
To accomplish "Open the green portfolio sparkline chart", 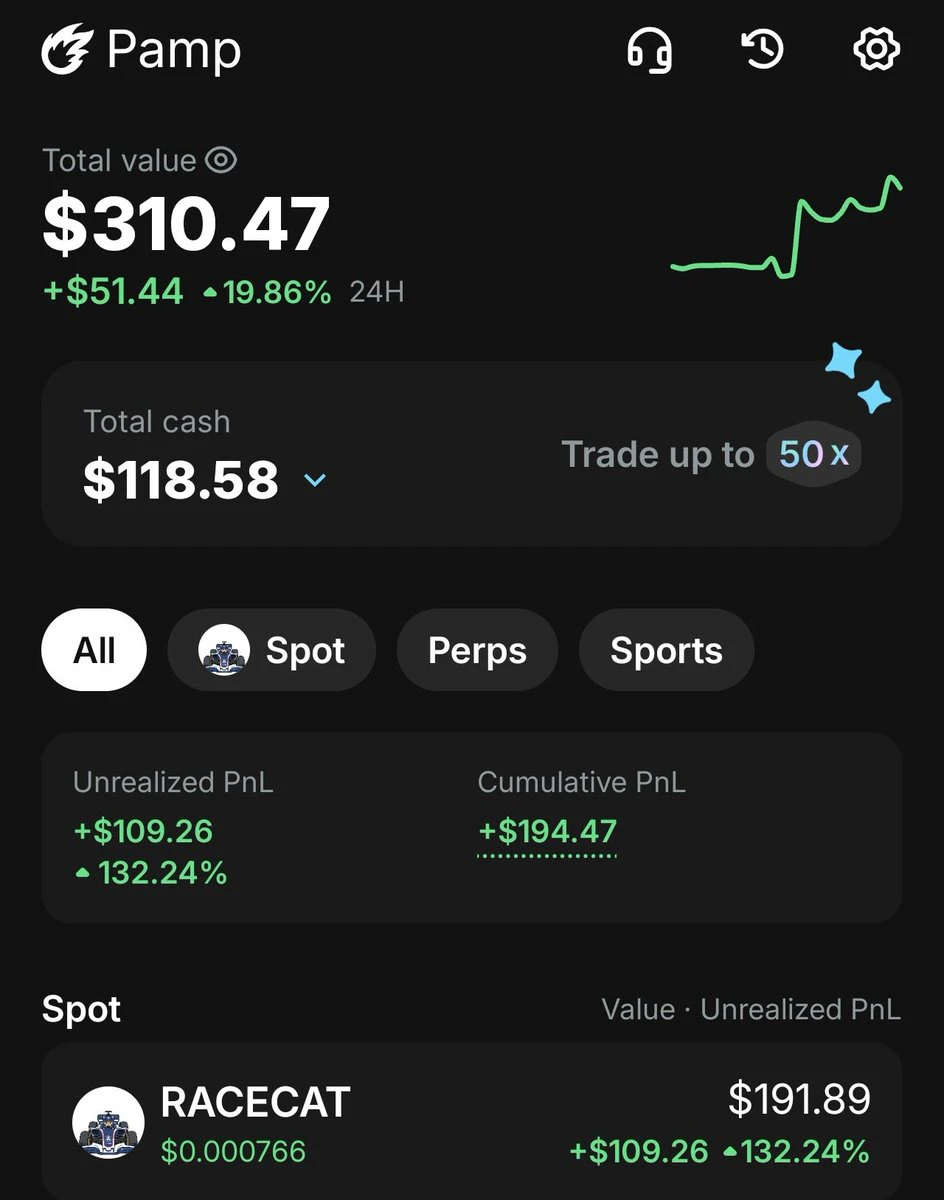I will (787, 227).
